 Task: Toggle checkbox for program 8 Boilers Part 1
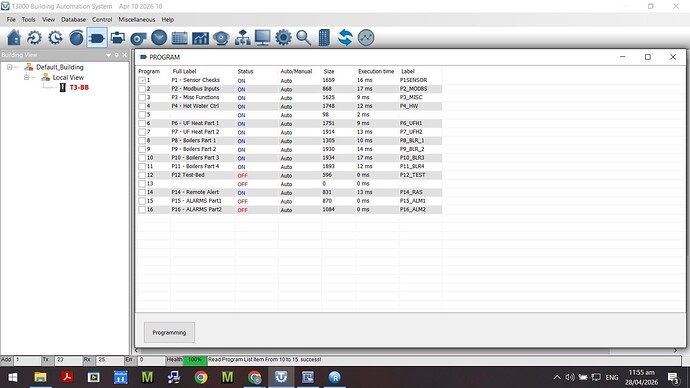pos(142,141)
